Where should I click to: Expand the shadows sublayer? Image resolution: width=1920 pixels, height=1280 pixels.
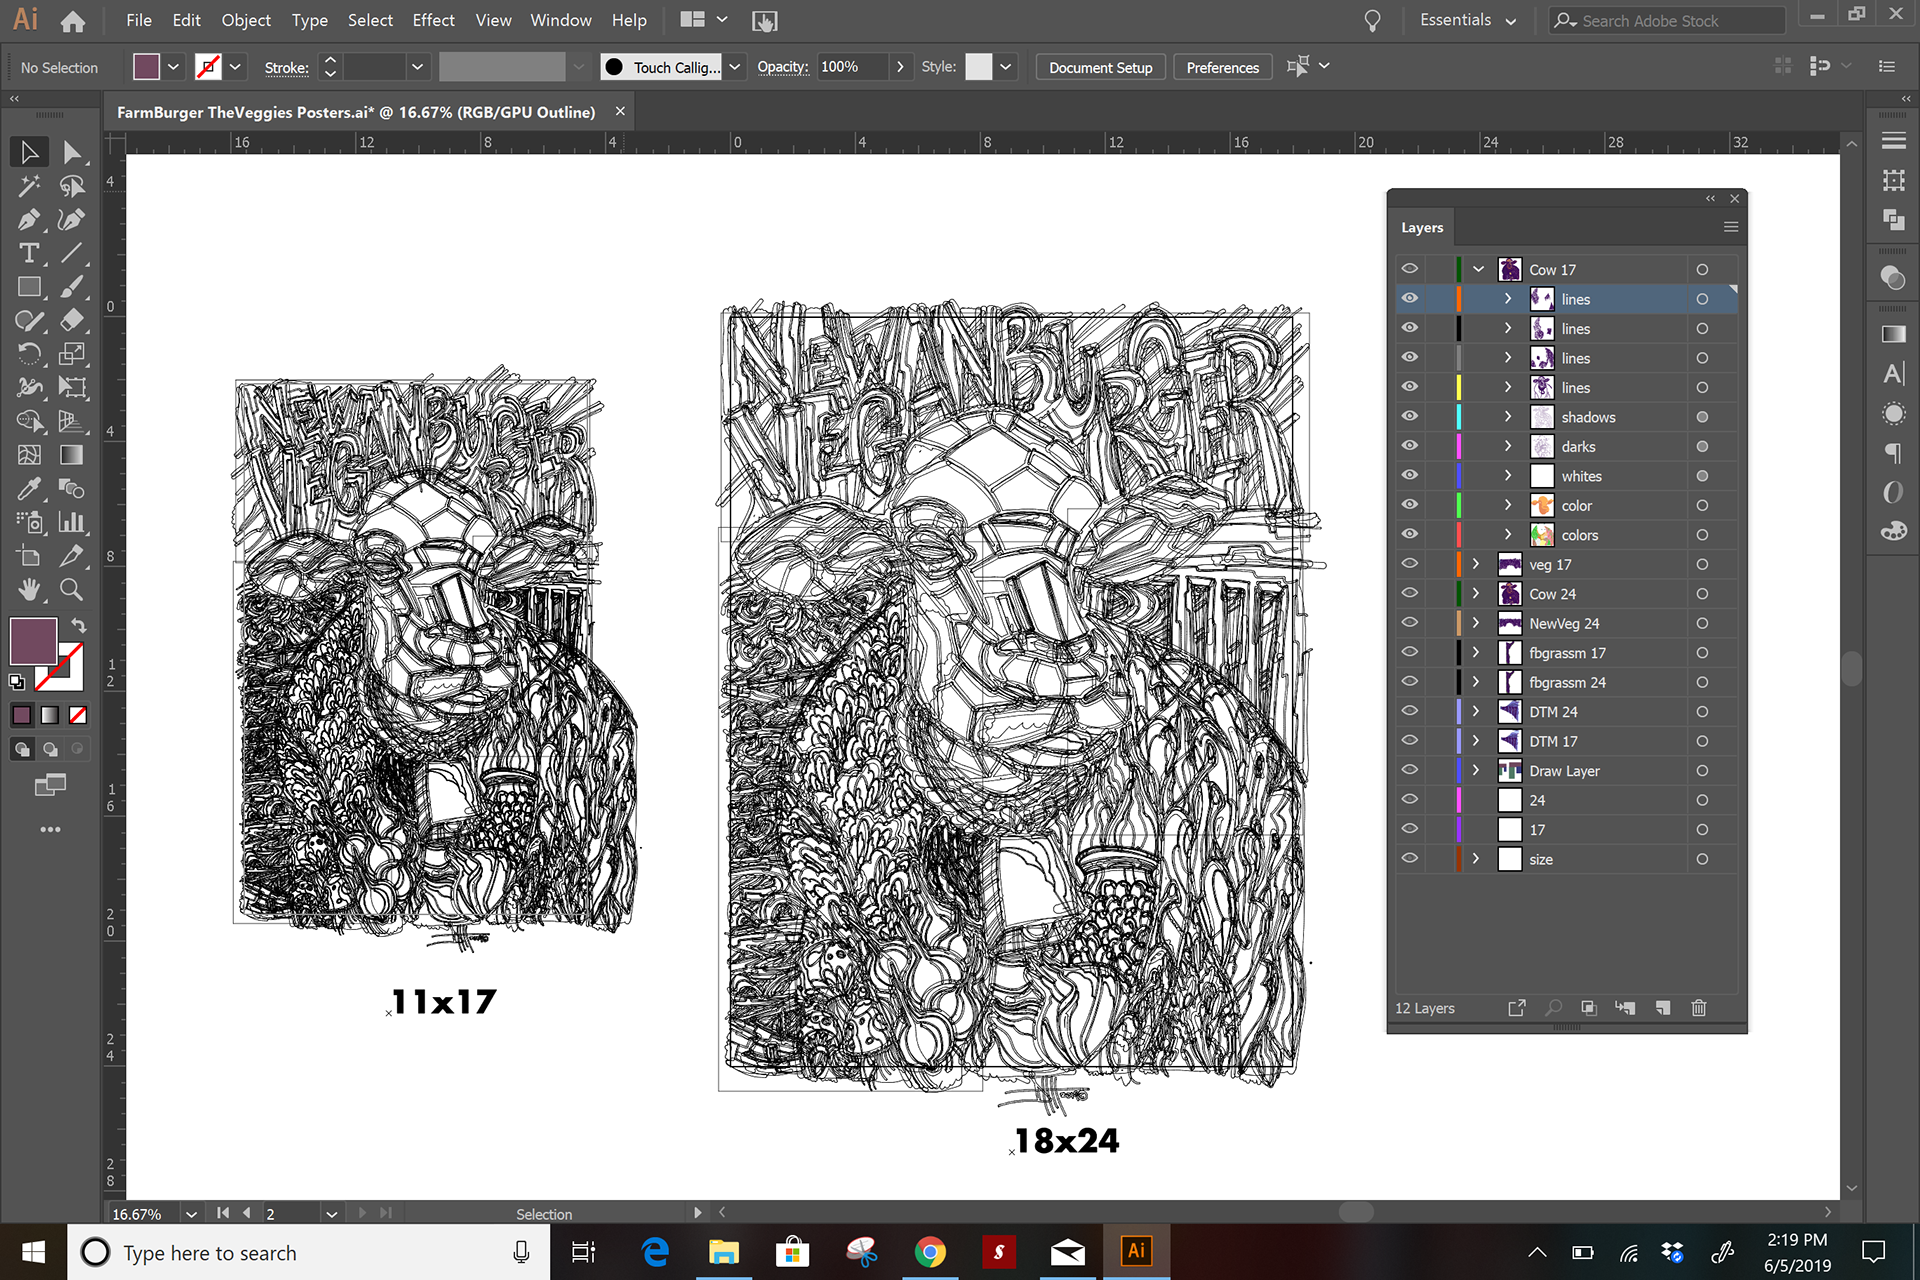coord(1508,416)
